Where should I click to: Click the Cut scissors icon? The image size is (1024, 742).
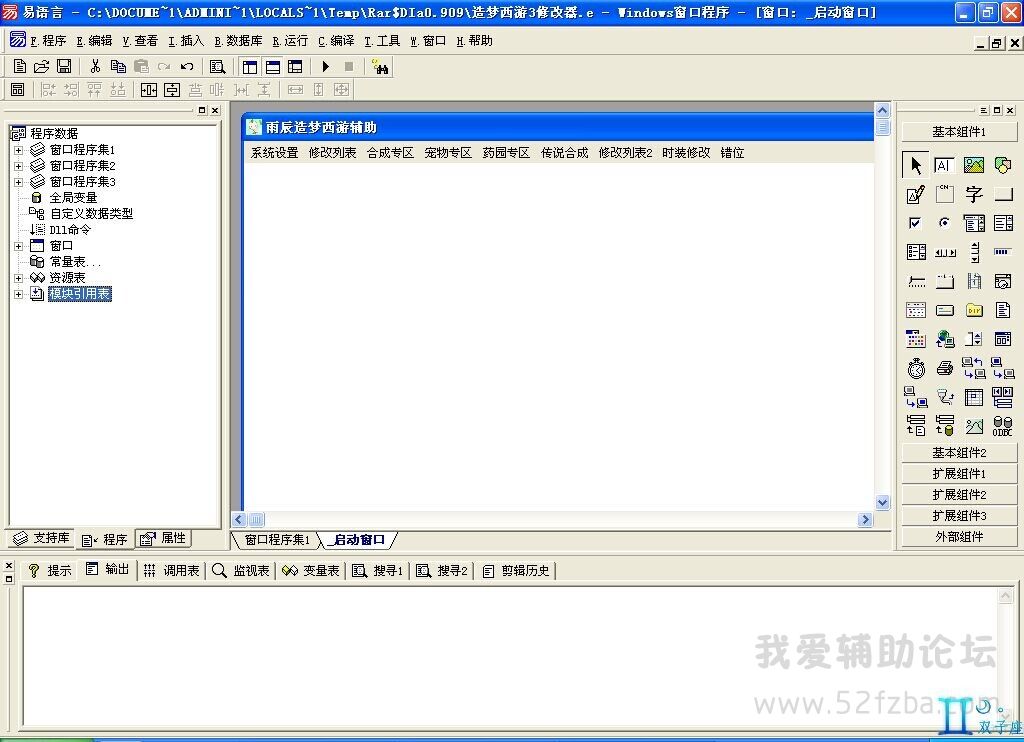[x=95, y=66]
